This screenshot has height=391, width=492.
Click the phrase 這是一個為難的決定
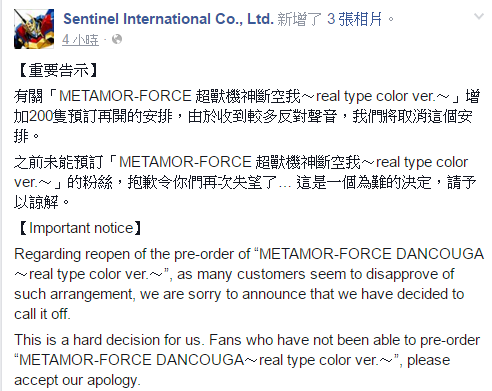click(x=364, y=182)
